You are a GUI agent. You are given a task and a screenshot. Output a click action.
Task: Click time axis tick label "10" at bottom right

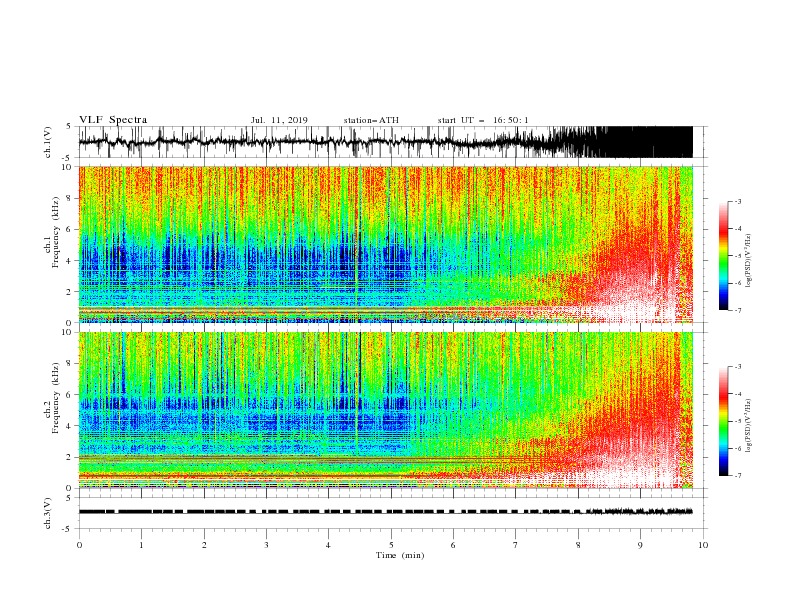pos(703,545)
